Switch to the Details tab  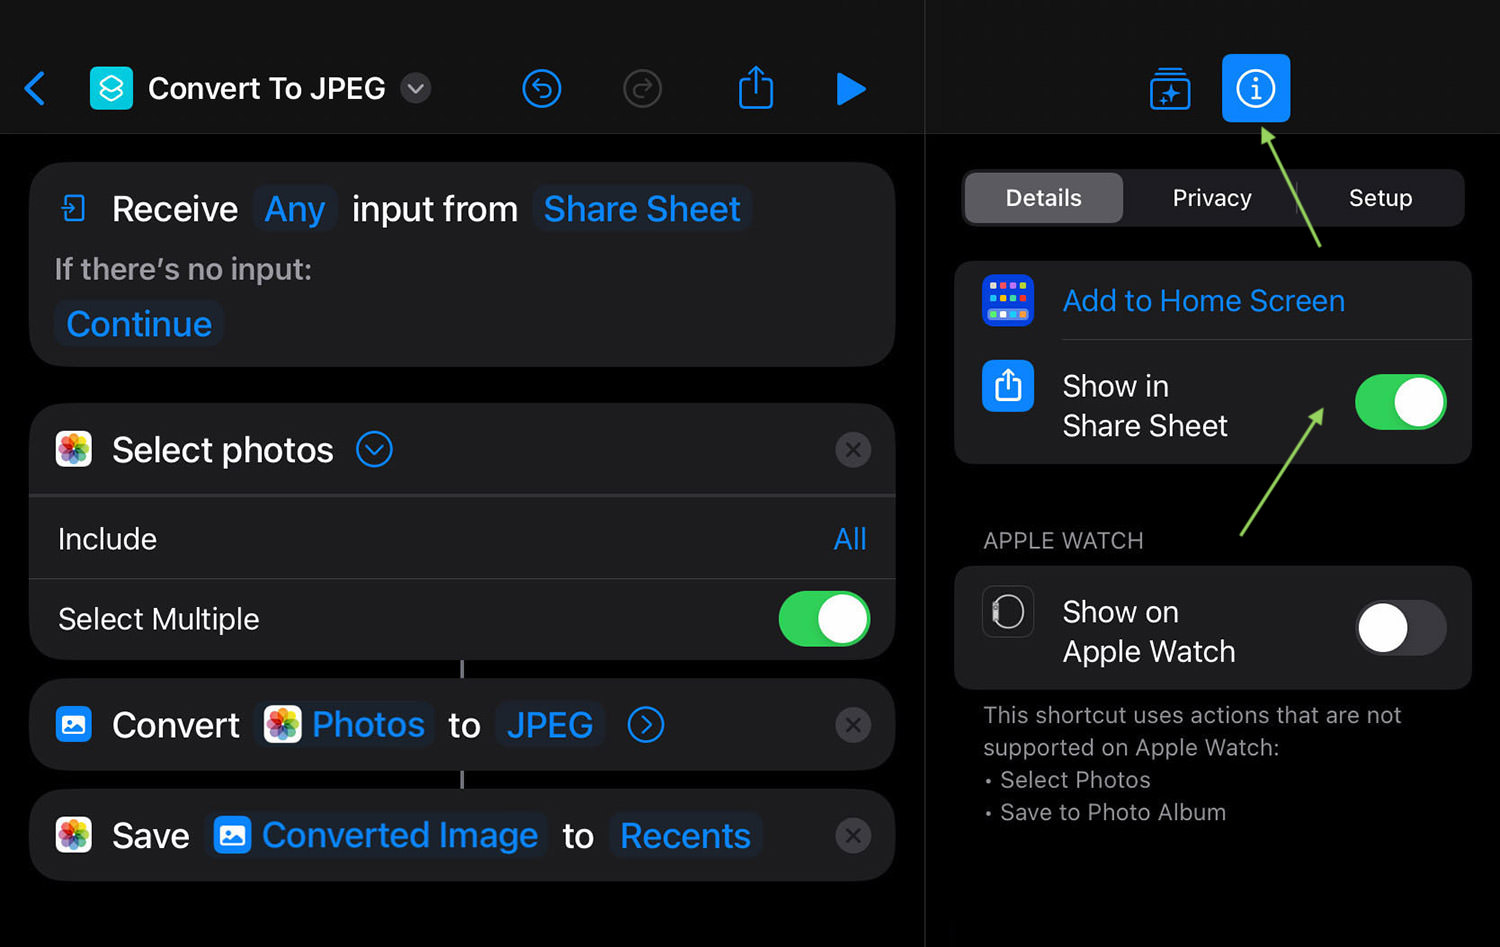pyautogui.click(x=1044, y=198)
